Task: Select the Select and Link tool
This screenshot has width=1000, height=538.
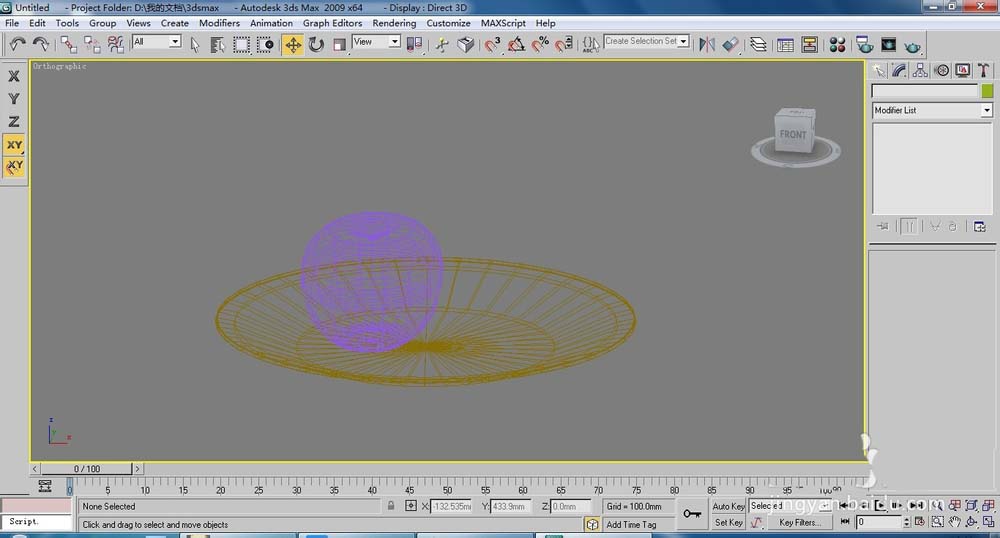Action: (x=68, y=44)
